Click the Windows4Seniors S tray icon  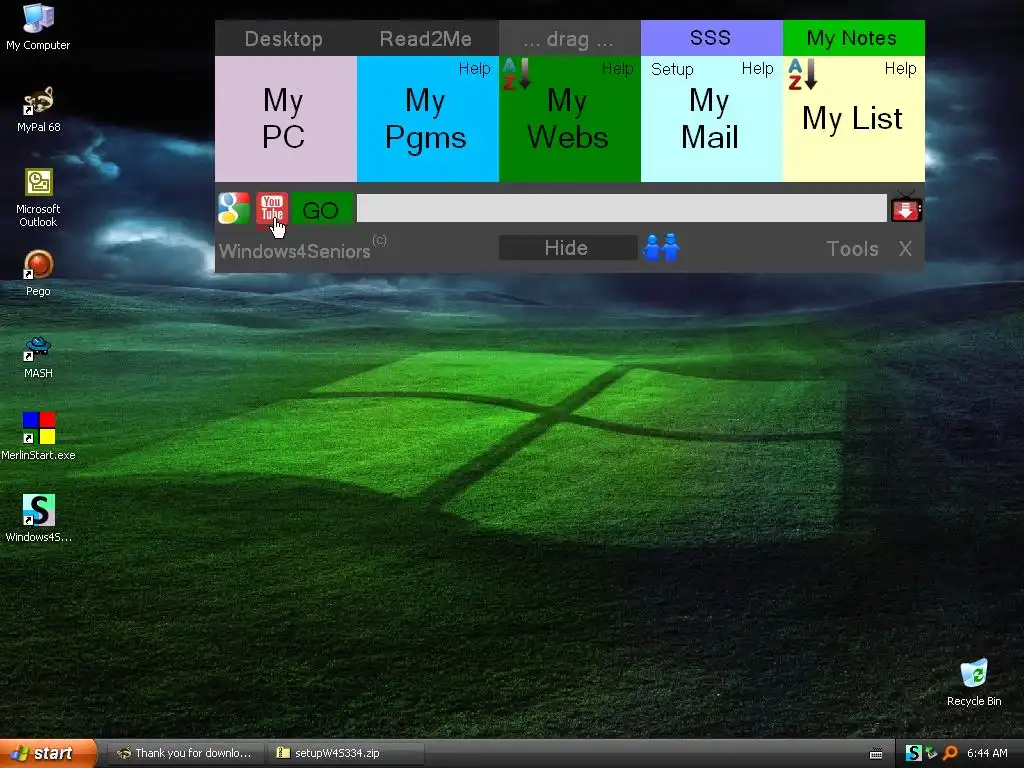(913, 753)
